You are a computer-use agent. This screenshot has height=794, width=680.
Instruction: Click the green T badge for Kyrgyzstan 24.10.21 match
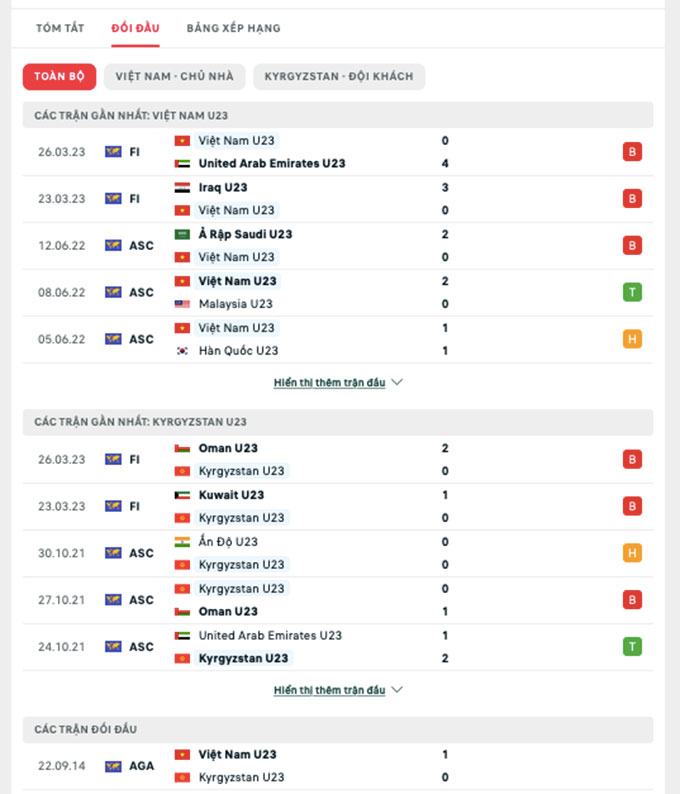pyautogui.click(x=632, y=646)
